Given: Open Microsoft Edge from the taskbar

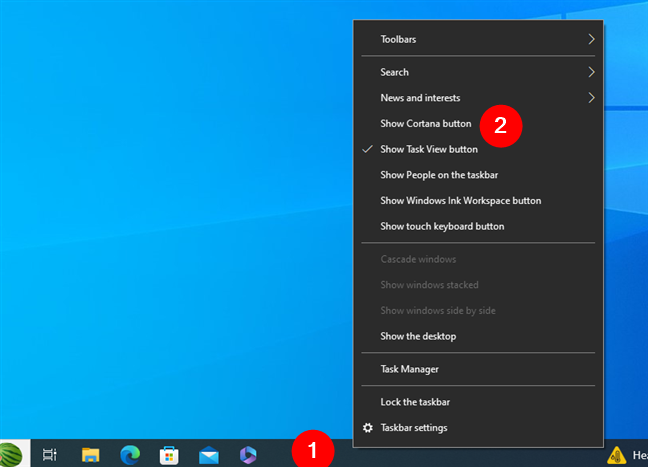Looking at the screenshot, I should coord(130,455).
